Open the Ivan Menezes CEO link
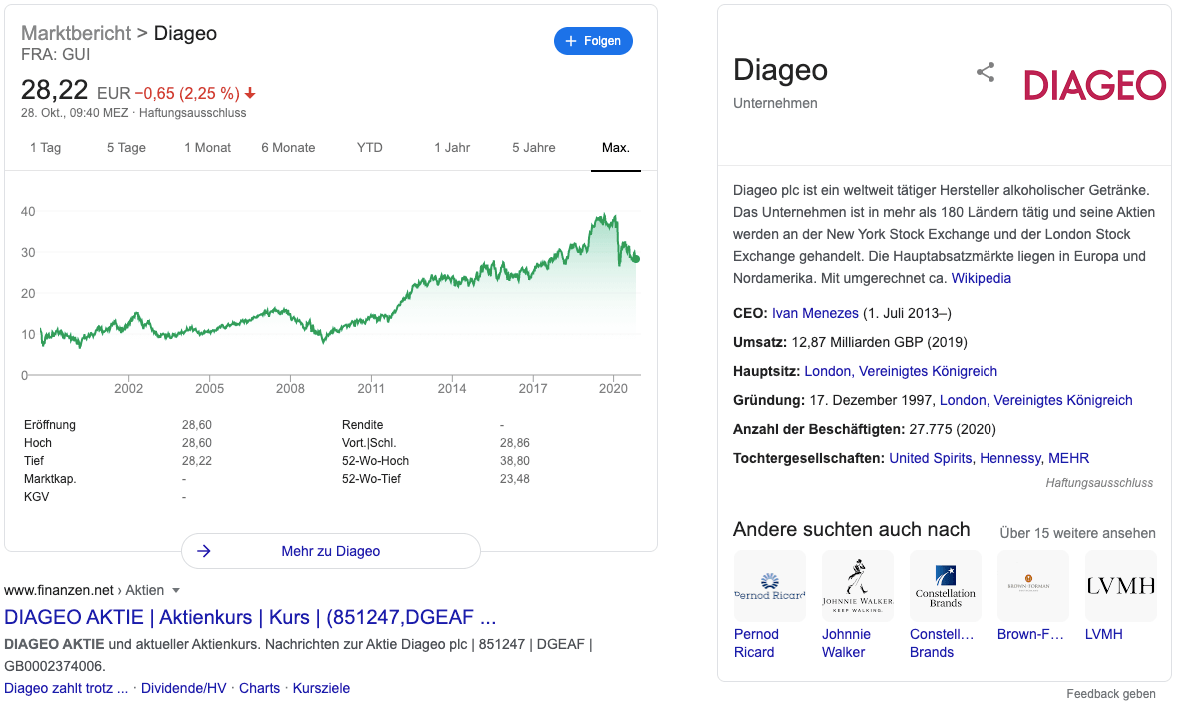 [x=815, y=313]
